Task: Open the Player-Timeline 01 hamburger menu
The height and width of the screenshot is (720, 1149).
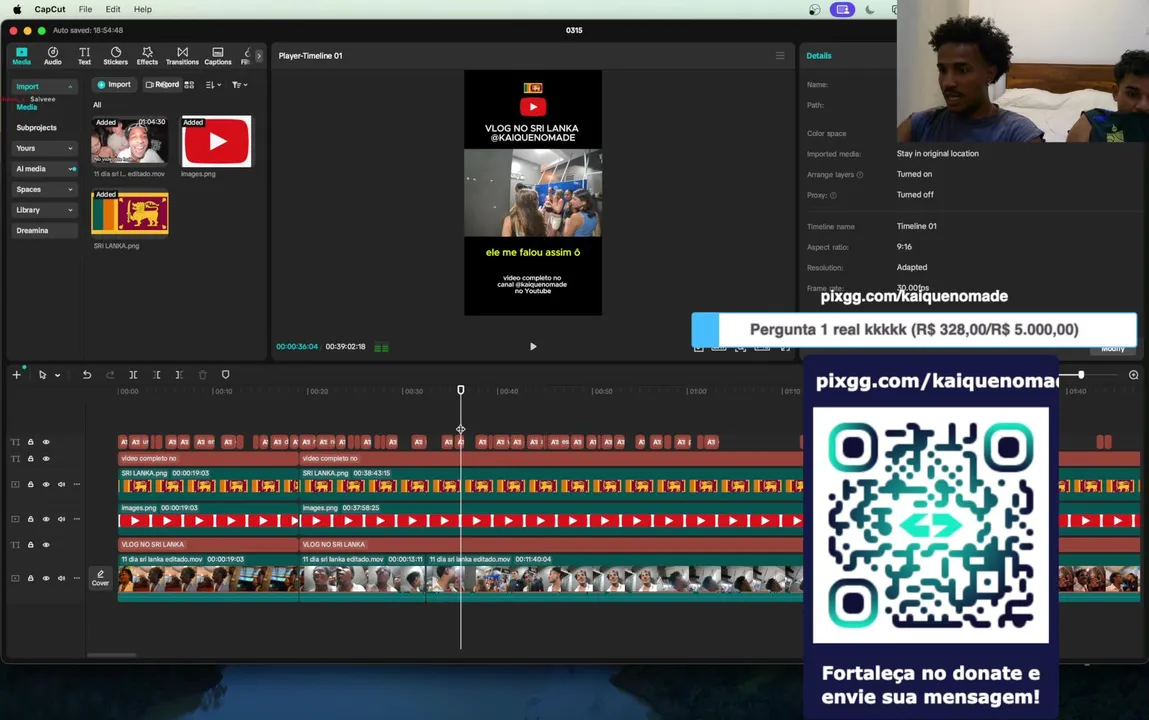Action: pyautogui.click(x=780, y=56)
